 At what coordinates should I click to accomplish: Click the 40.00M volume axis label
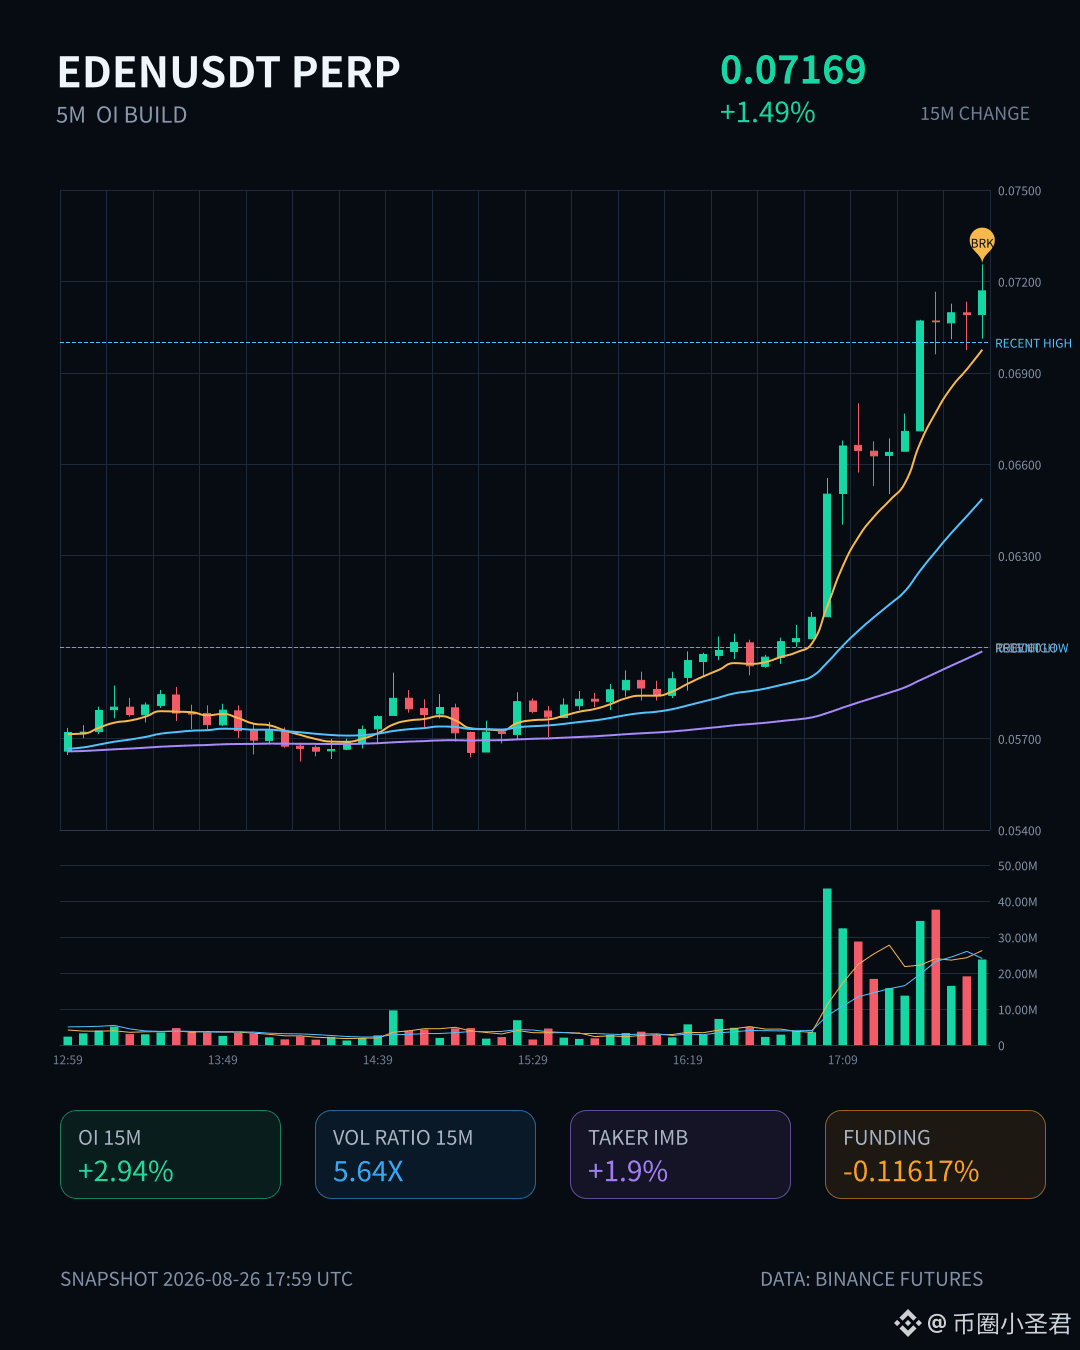click(x=1017, y=902)
